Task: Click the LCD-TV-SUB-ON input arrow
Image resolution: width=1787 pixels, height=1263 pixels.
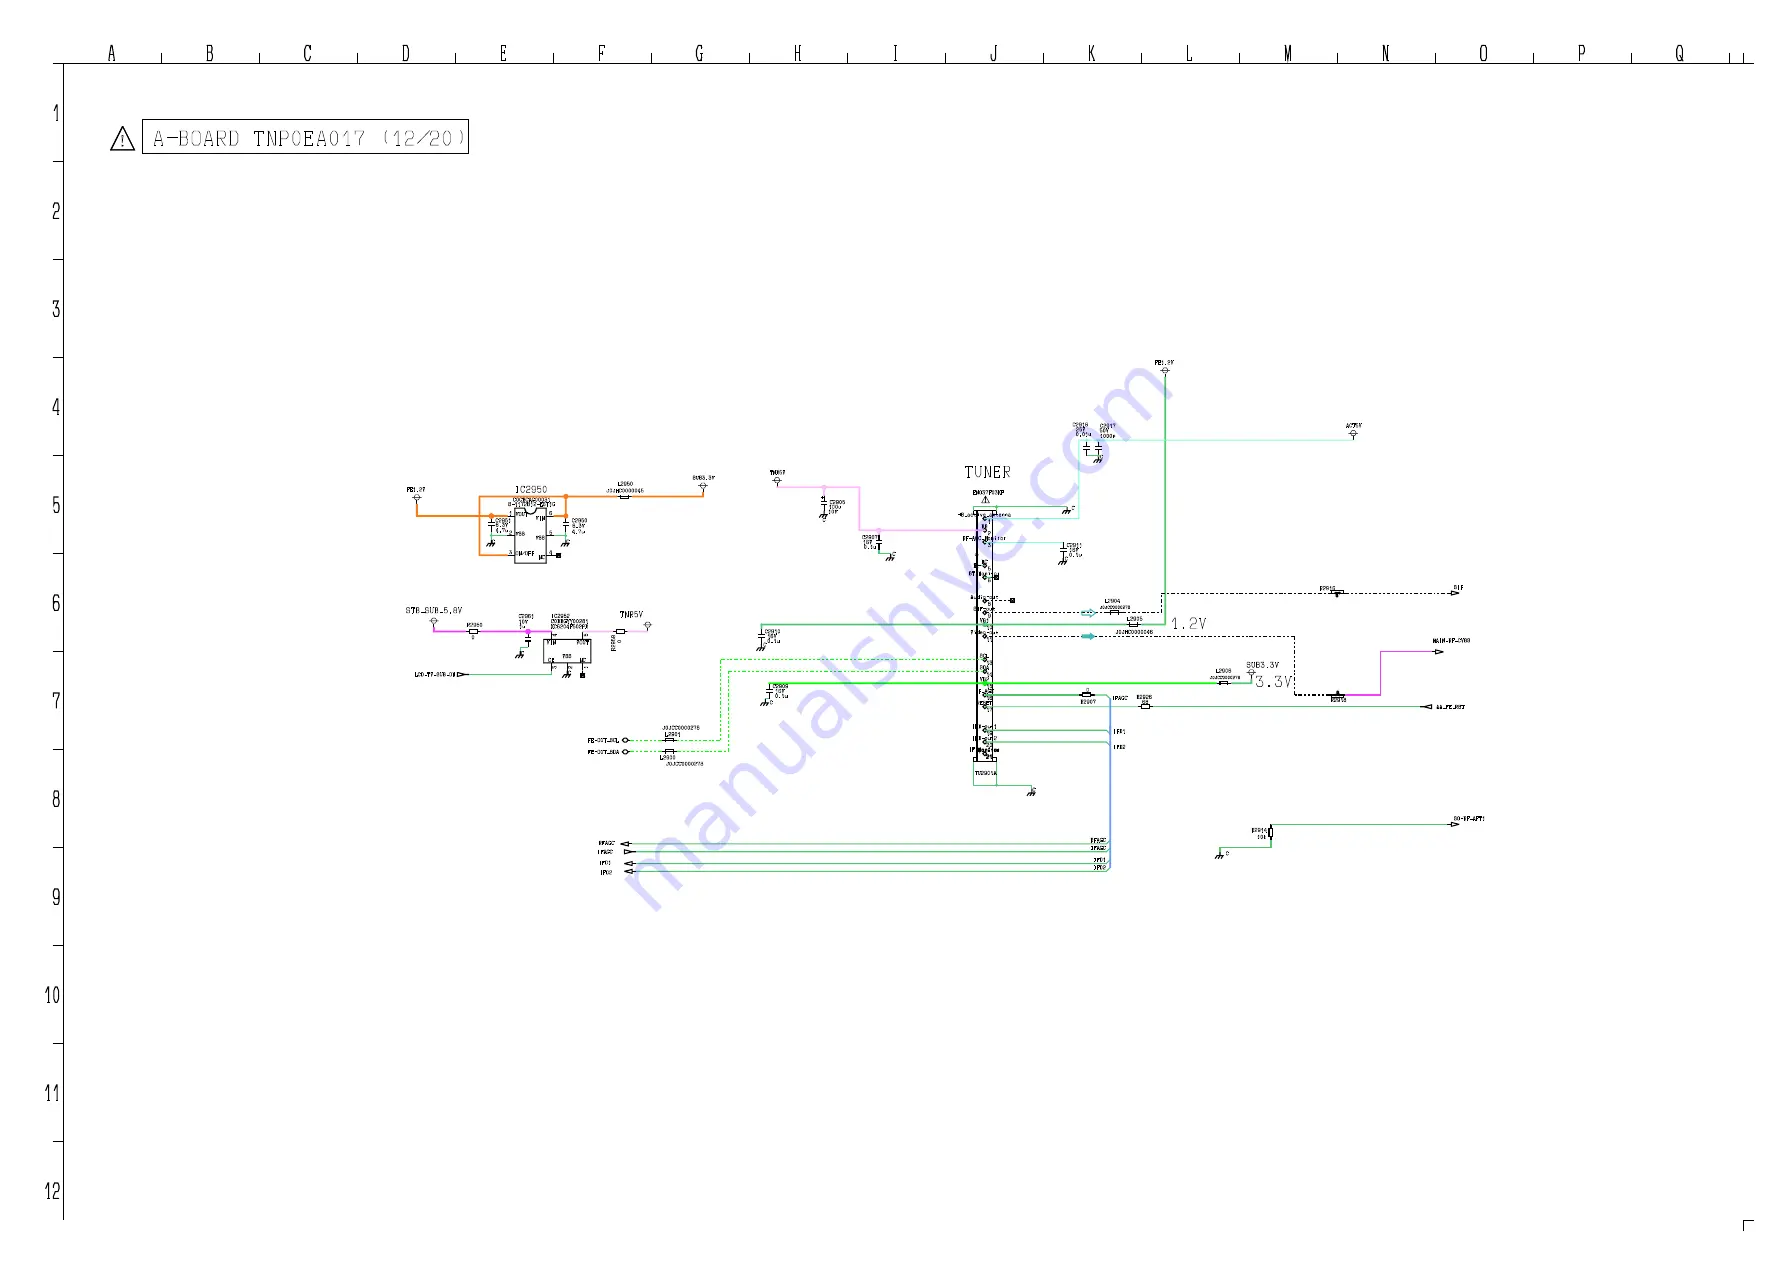Action: (x=462, y=675)
